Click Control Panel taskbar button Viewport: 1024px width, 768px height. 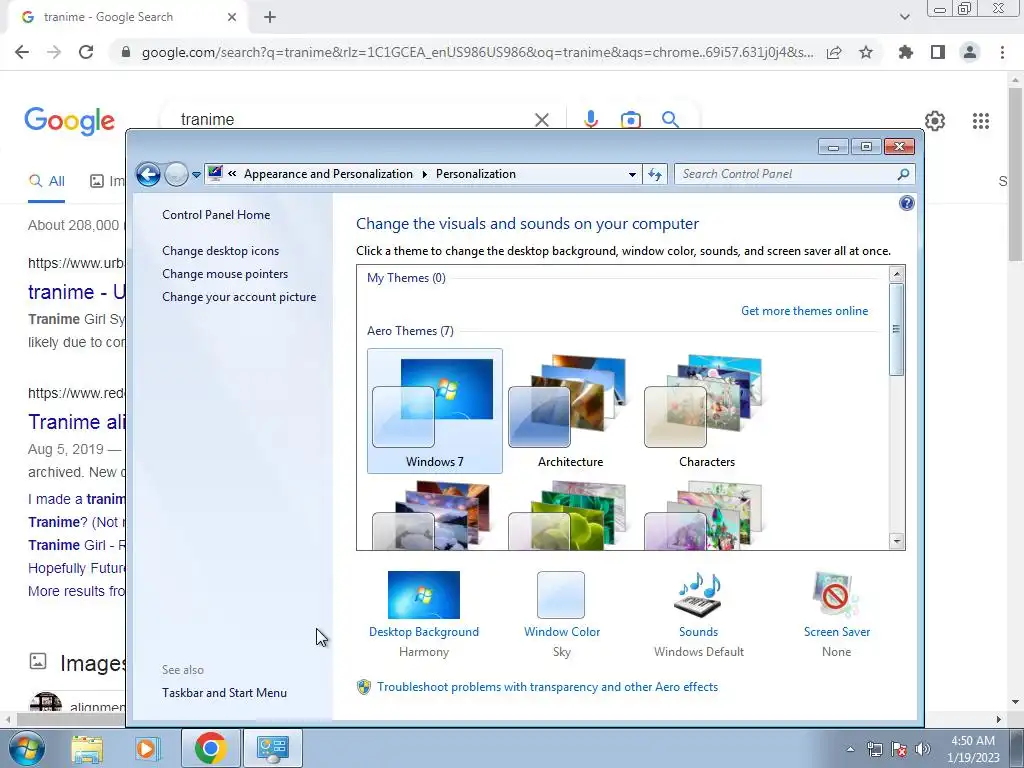(x=272, y=748)
